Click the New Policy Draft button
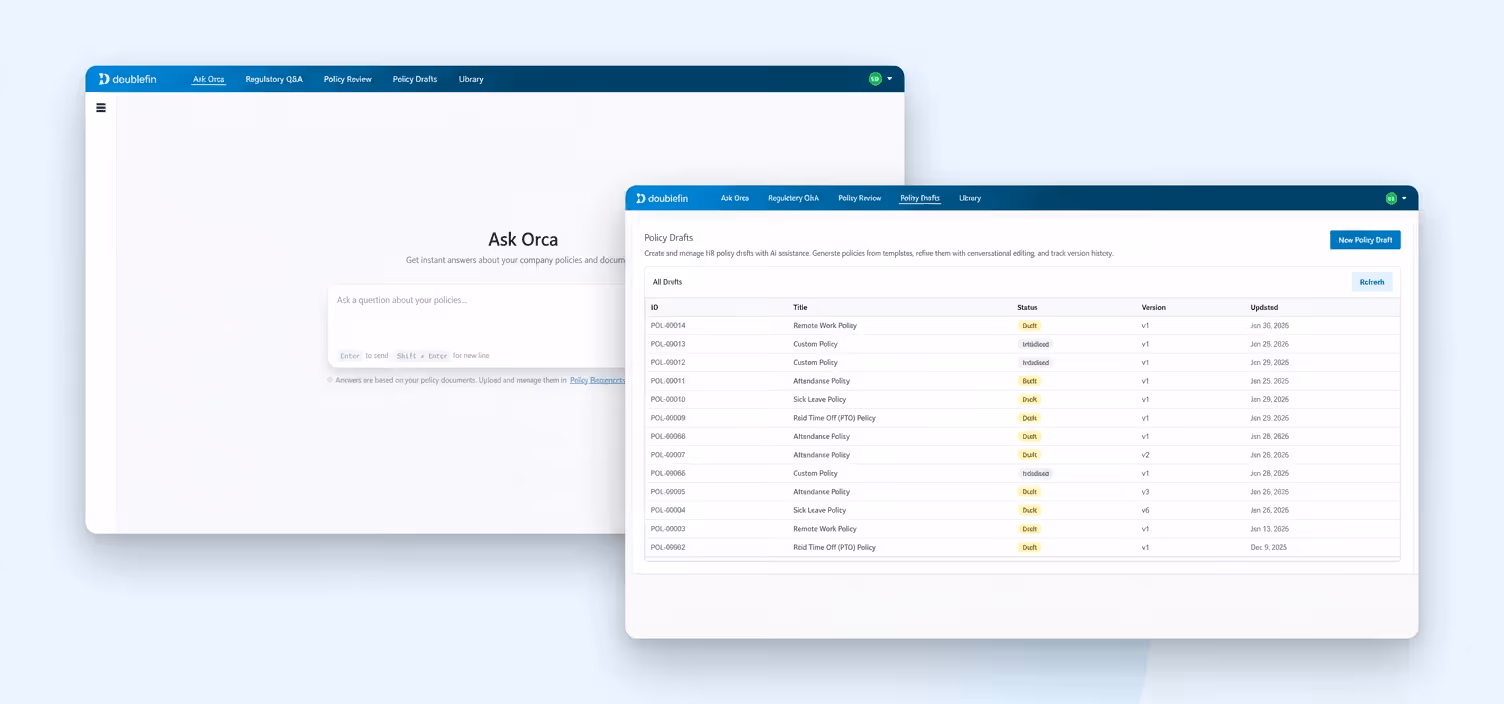 click(1365, 240)
